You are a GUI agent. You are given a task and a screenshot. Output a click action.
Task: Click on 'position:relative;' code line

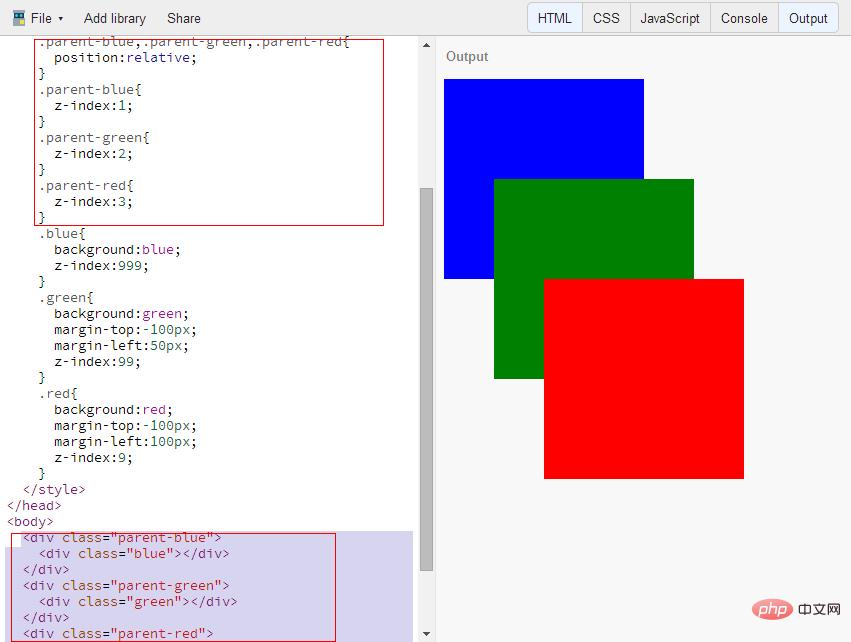tap(125, 58)
